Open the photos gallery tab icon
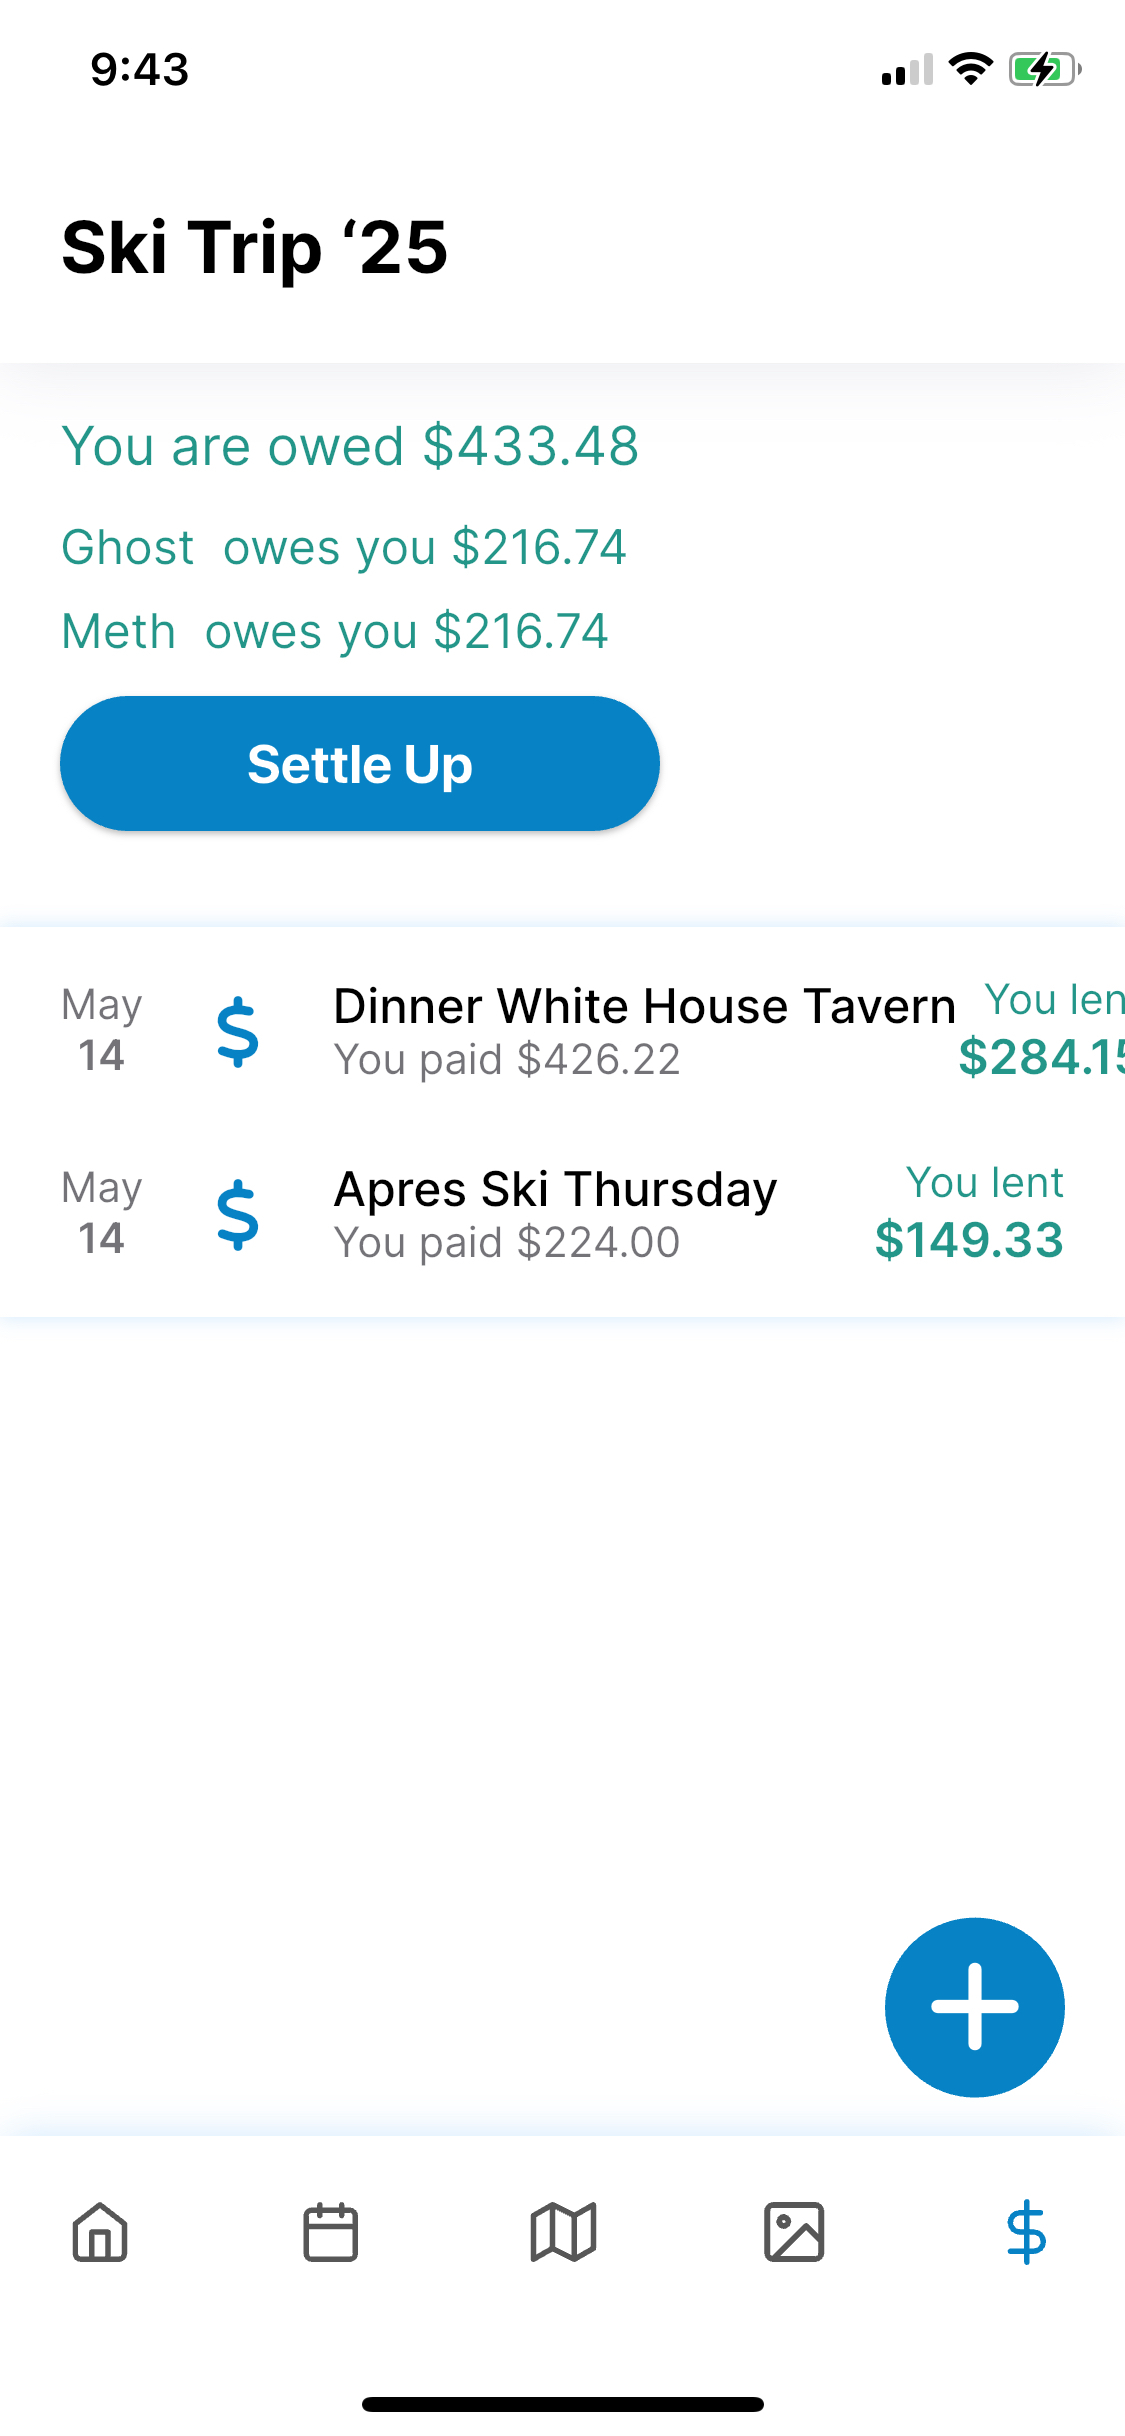Screen dimensions: 1125x2436 [794, 2232]
